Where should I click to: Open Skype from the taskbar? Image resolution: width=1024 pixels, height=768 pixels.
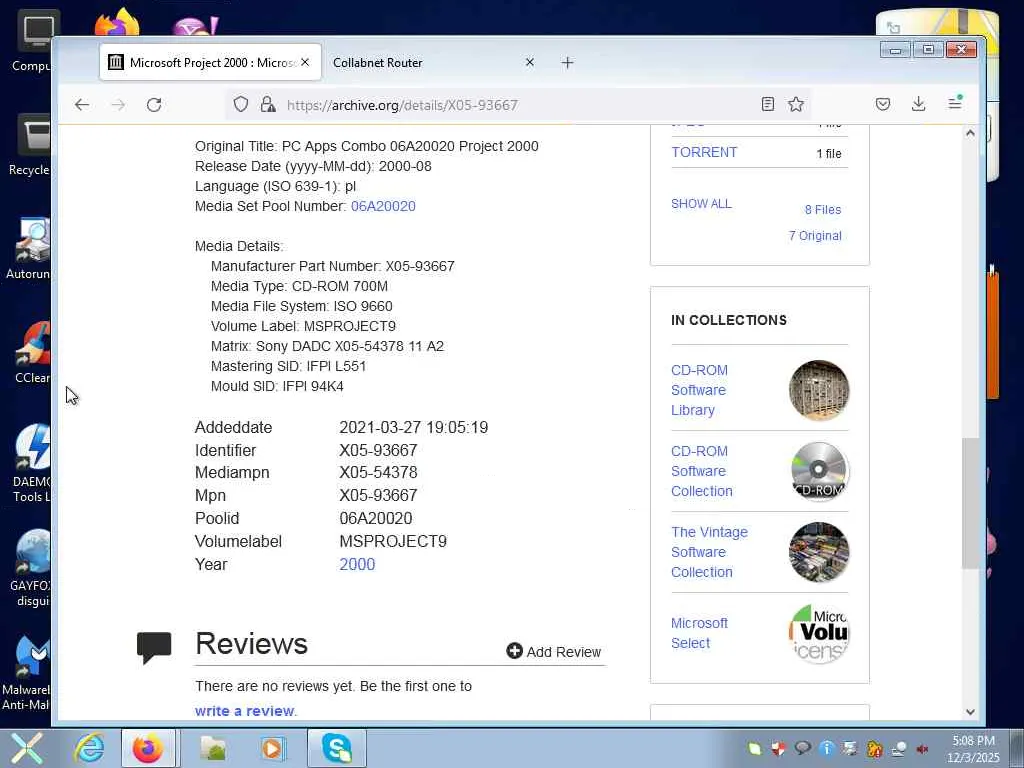click(x=336, y=748)
